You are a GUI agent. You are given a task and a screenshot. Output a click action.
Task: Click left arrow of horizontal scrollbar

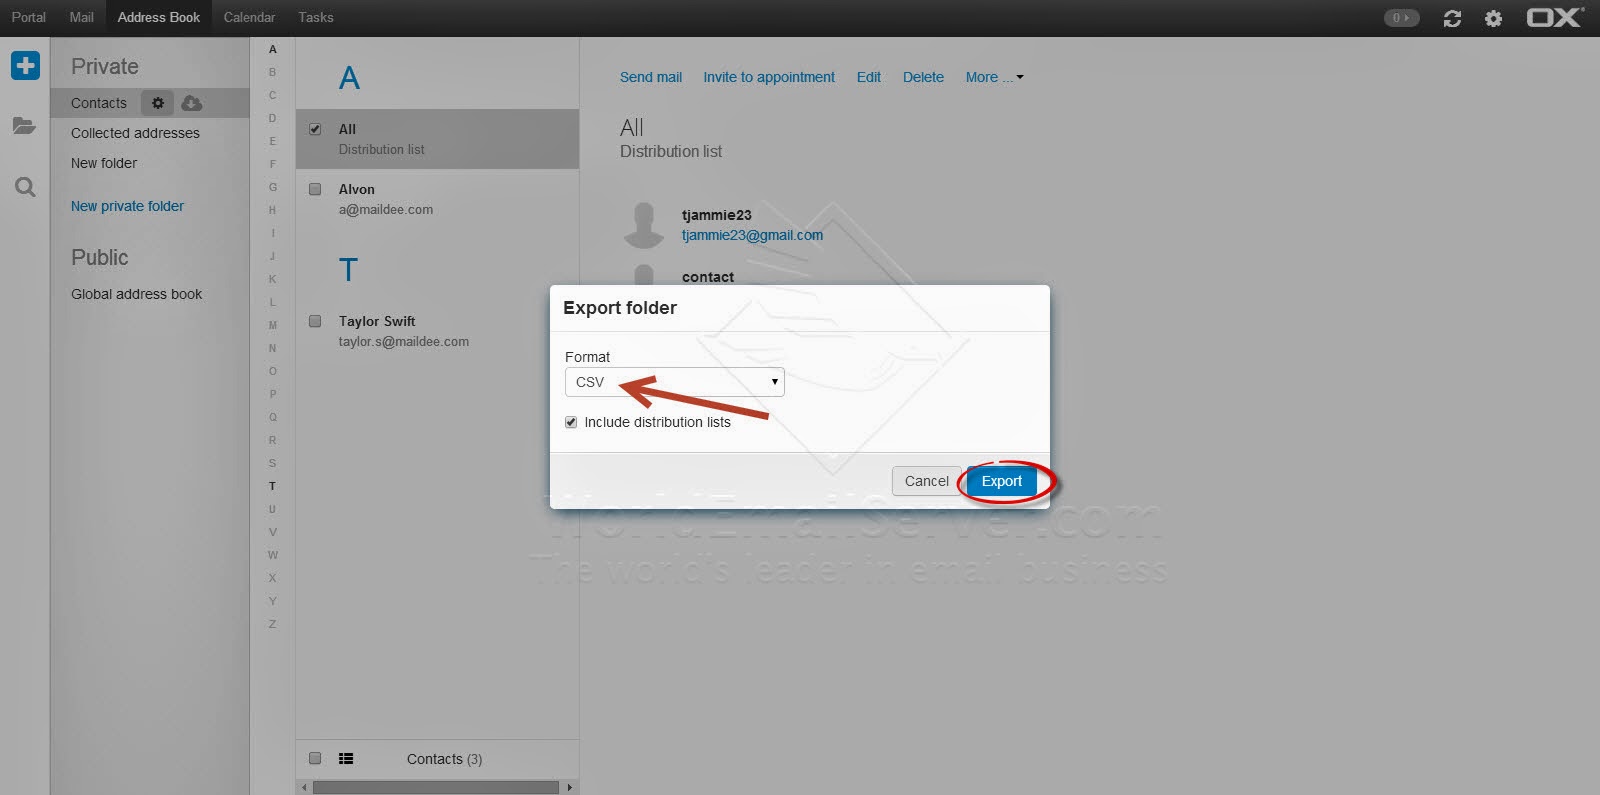tap(304, 787)
